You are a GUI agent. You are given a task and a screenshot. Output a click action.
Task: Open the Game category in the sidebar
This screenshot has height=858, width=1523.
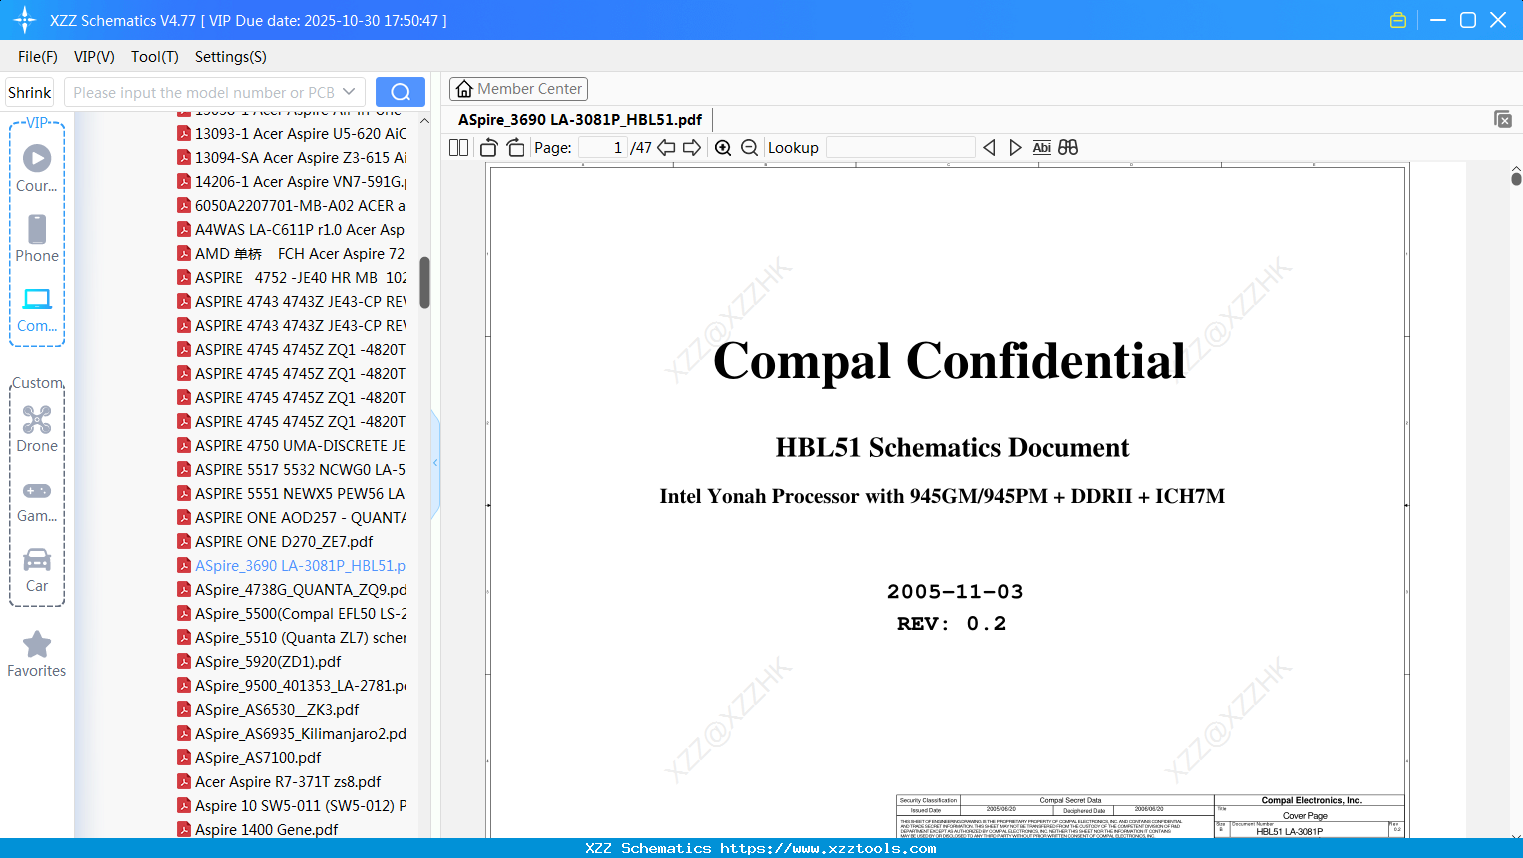37,500
